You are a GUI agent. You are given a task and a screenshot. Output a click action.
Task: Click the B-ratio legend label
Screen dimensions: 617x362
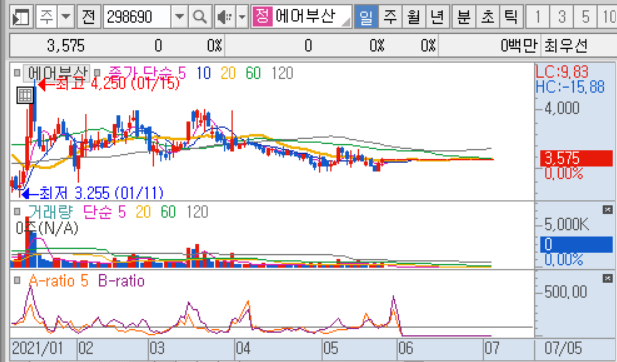(x=121, y=281)
